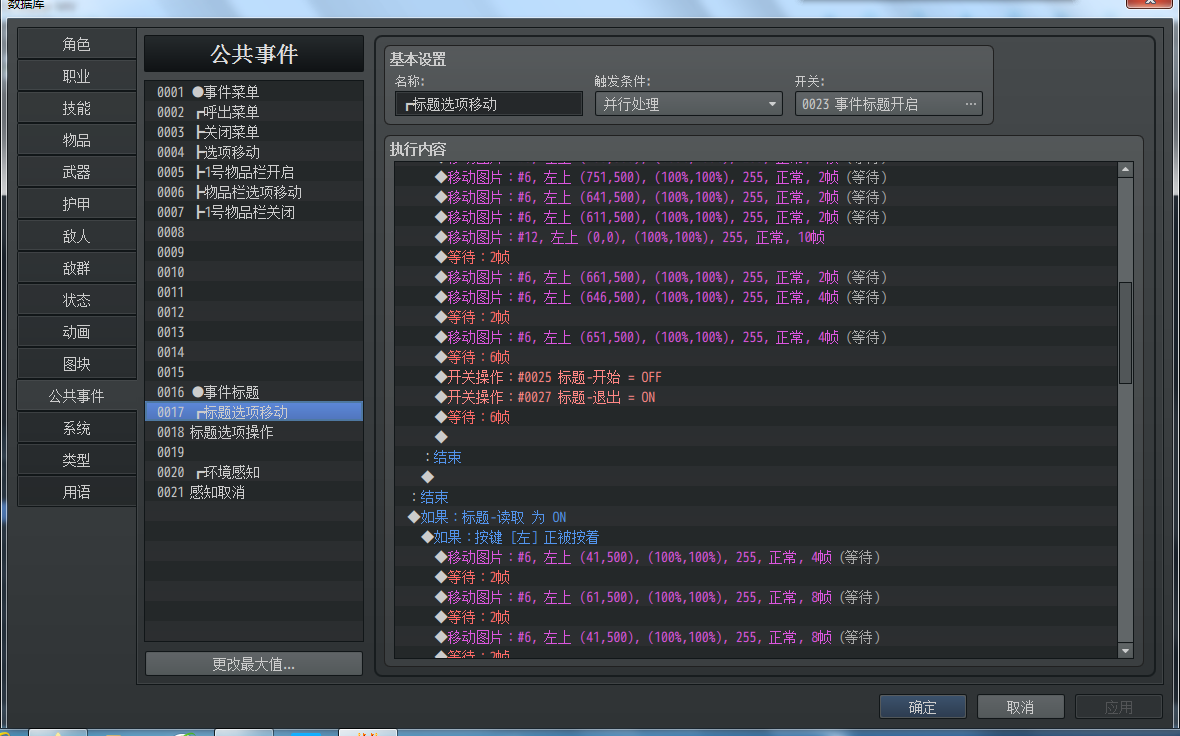The image size is (1180, 736).
Task: Confirm with the 确定 button
Action: tap(923, 707)
